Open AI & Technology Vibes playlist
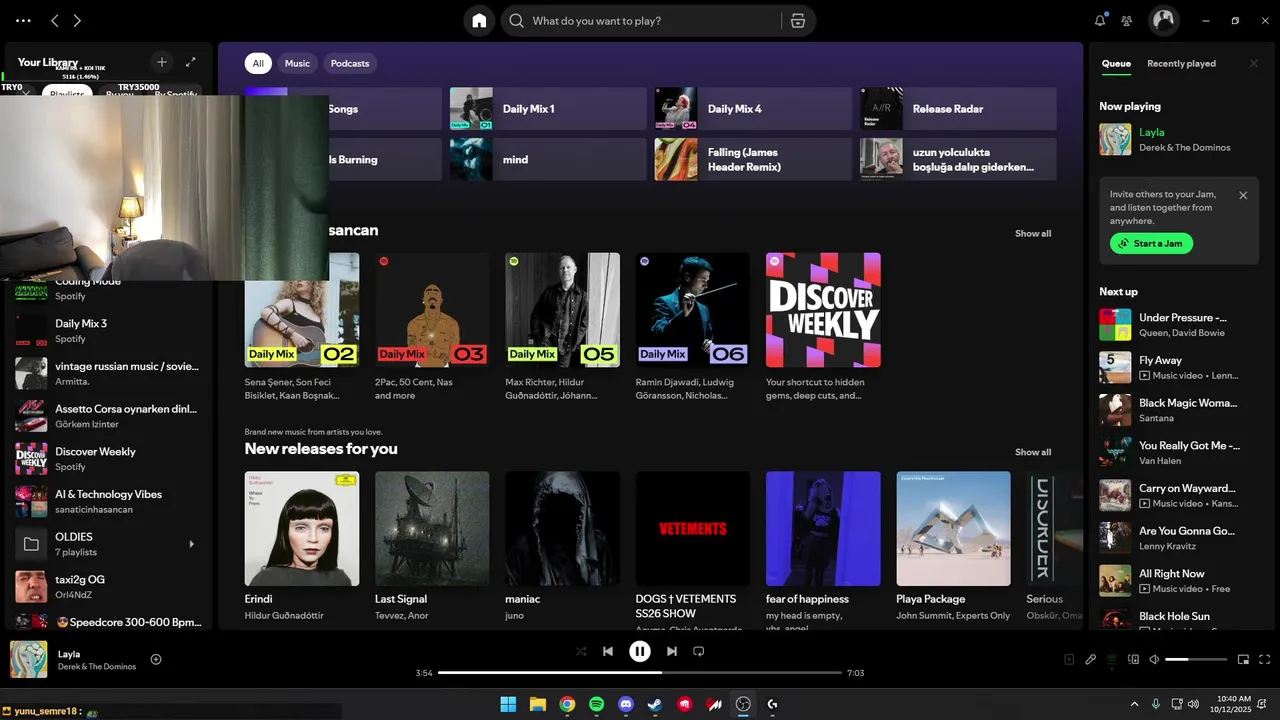This screenshot has height=720, width=1280. pyautogui.click(x=107, y=501)
